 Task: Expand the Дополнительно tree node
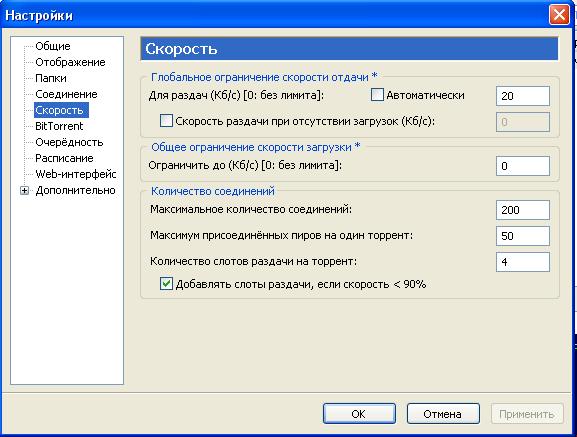pos(24,191)
